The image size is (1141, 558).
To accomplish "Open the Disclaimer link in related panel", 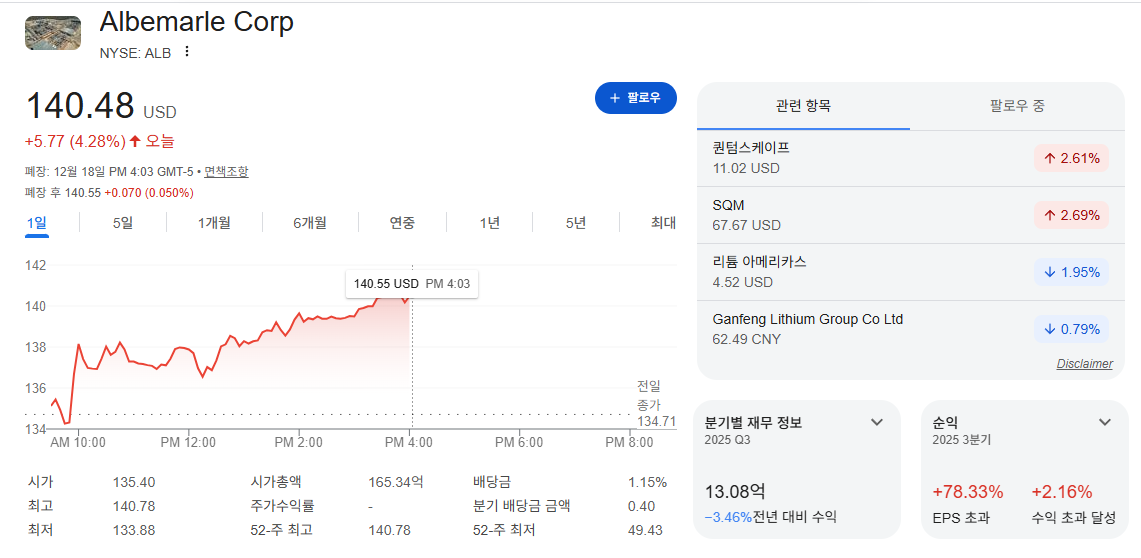I will (x=1084, y=364).
